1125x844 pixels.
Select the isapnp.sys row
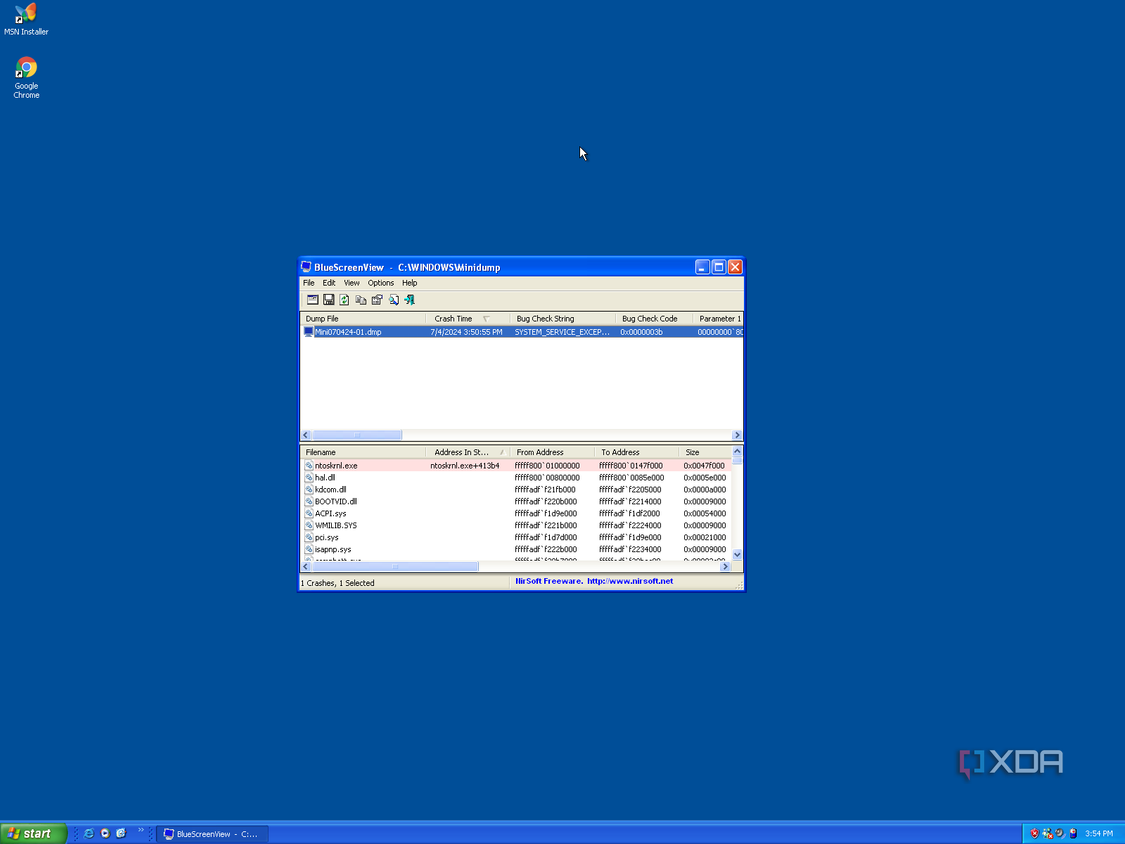[x=516, y=550]
